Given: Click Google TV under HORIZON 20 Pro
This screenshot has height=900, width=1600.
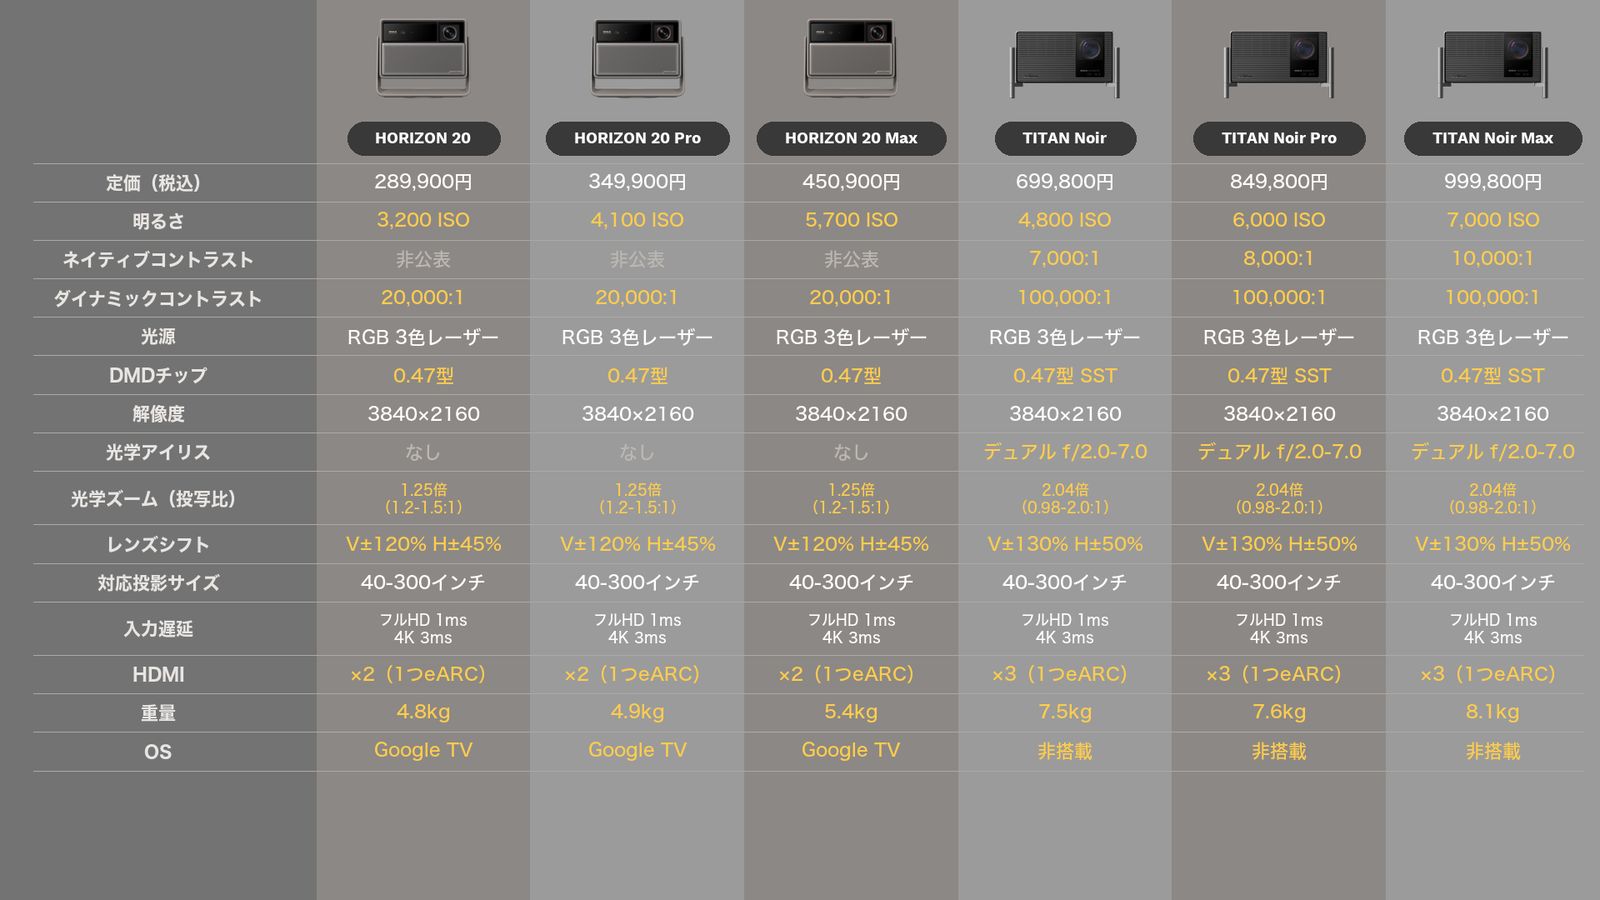Looking at the screenshot, I should (x=637, y=751).
